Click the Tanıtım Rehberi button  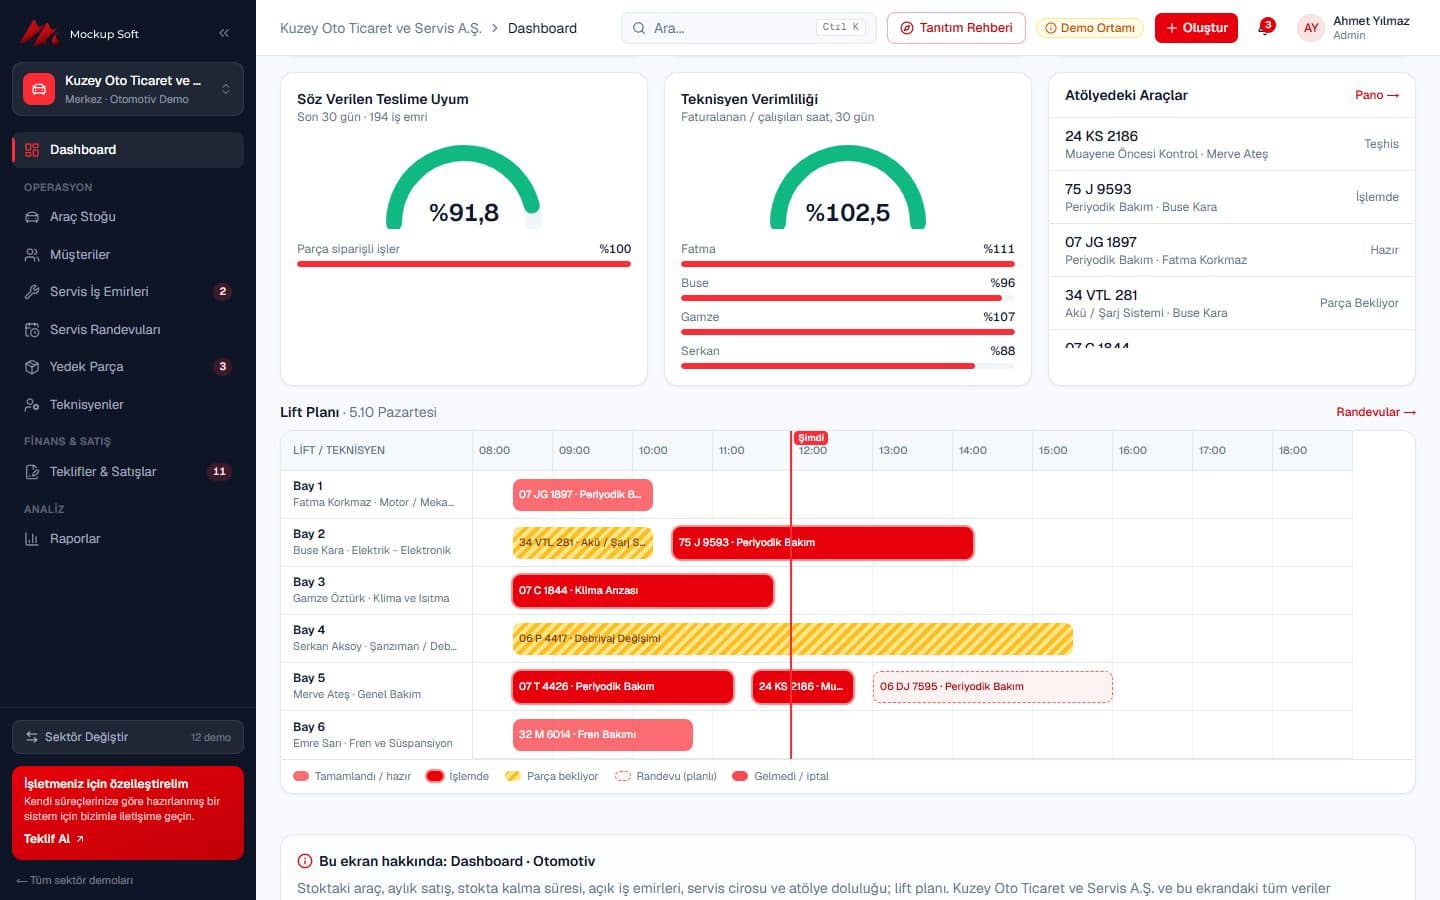956,28
